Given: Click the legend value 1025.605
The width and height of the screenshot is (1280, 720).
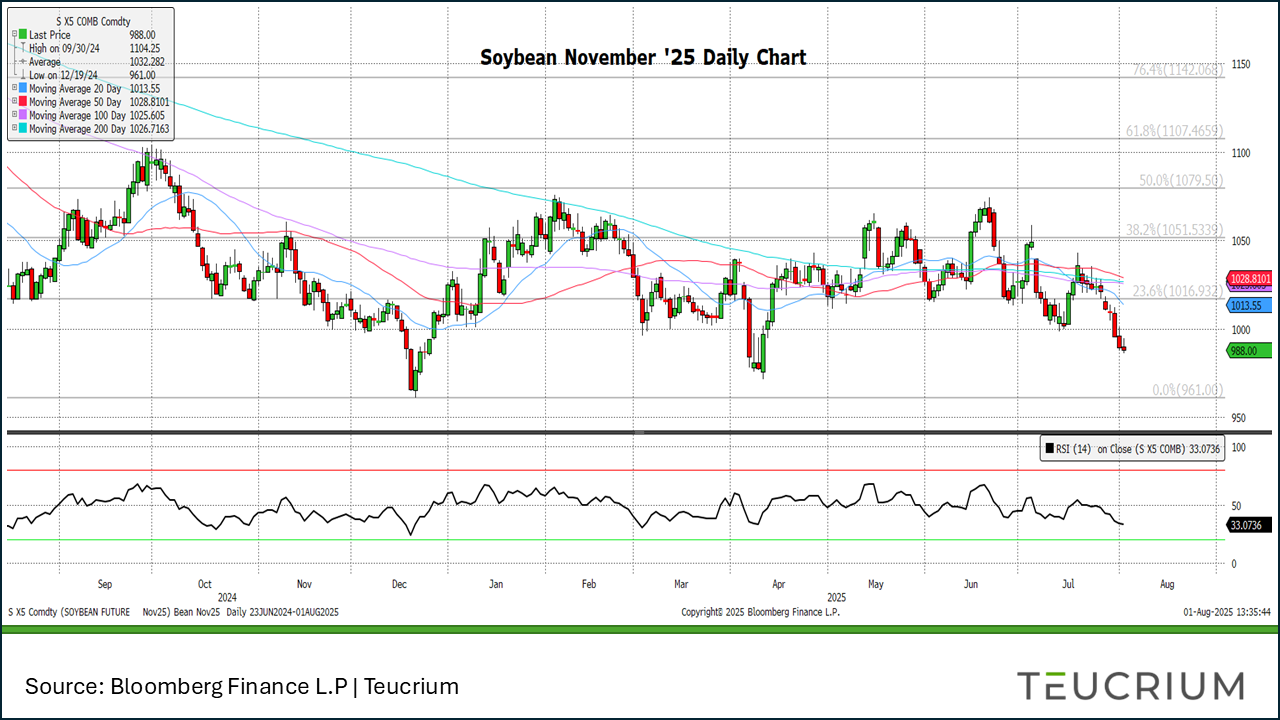Looking at the screenshot, I should coord(147,115).
